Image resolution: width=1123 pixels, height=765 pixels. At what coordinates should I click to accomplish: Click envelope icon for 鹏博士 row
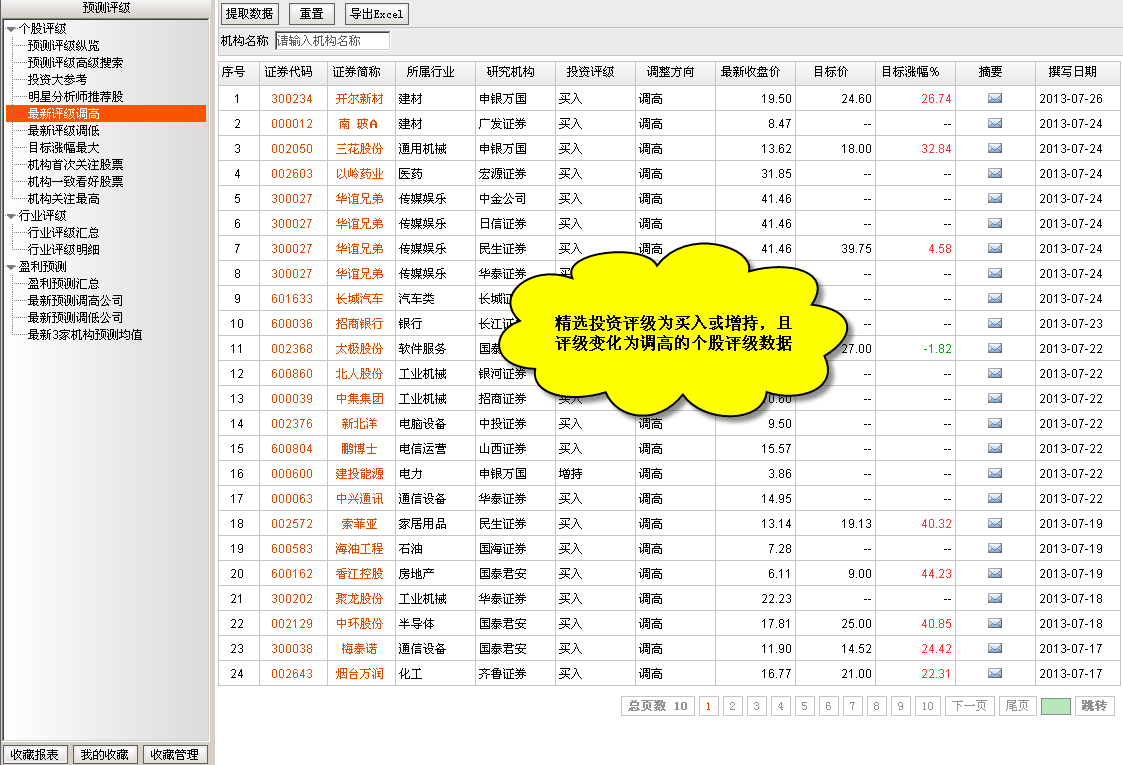tap(994, 448)
